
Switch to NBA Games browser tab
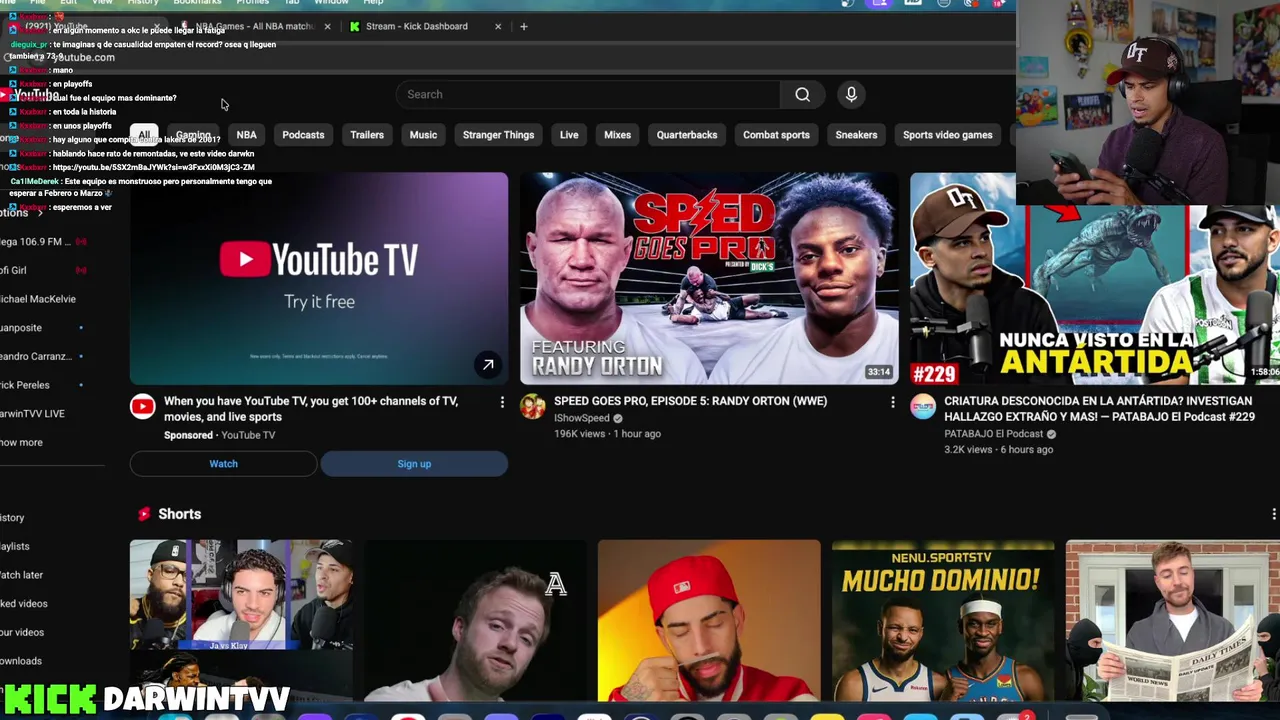click(255, 26)
